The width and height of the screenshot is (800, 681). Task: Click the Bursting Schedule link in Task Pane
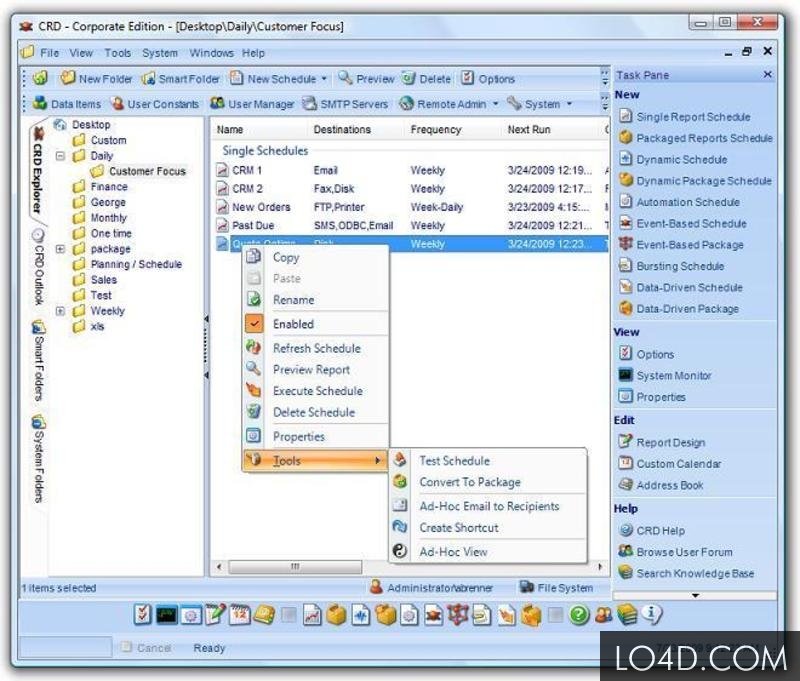click(680, 266)
